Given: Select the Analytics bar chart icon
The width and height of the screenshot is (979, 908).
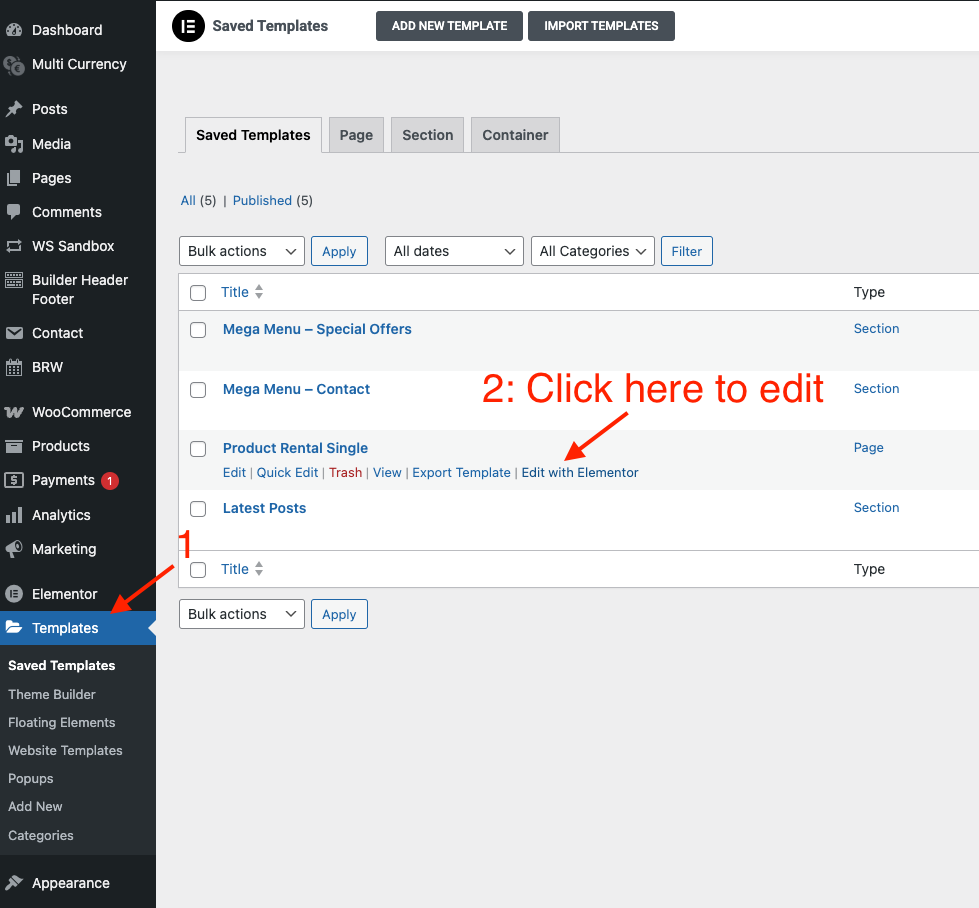Looking at the screenshot, I should (x=14, y=515).
